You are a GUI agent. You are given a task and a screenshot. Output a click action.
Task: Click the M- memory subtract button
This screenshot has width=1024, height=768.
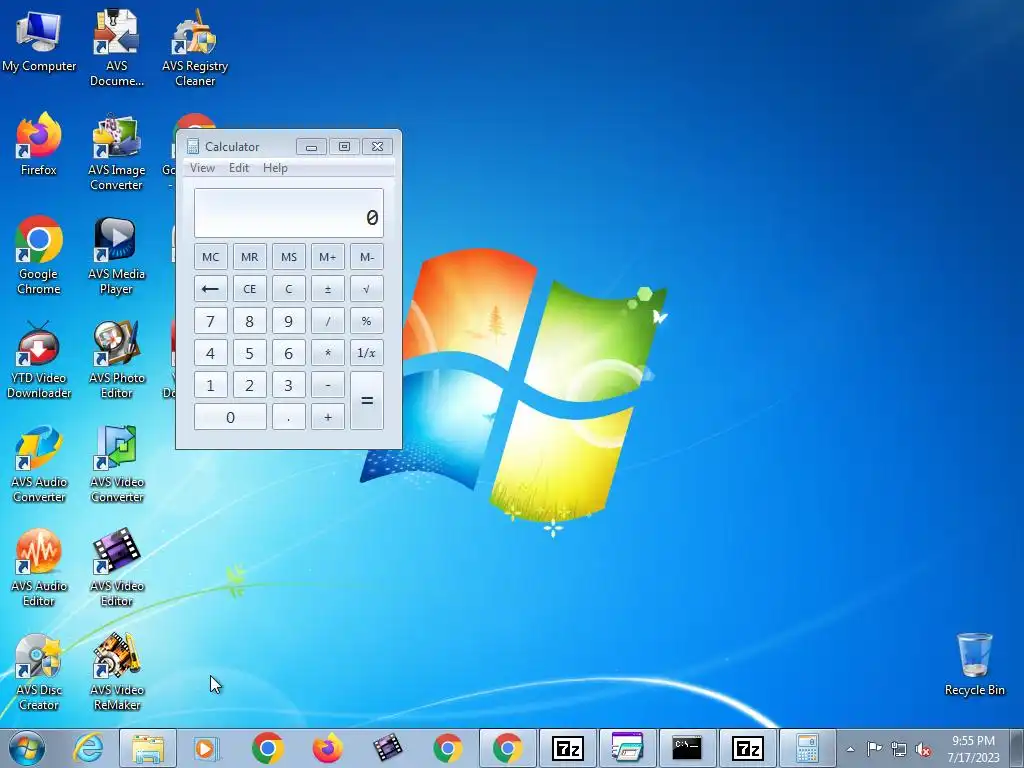click(x=367, y=257)
